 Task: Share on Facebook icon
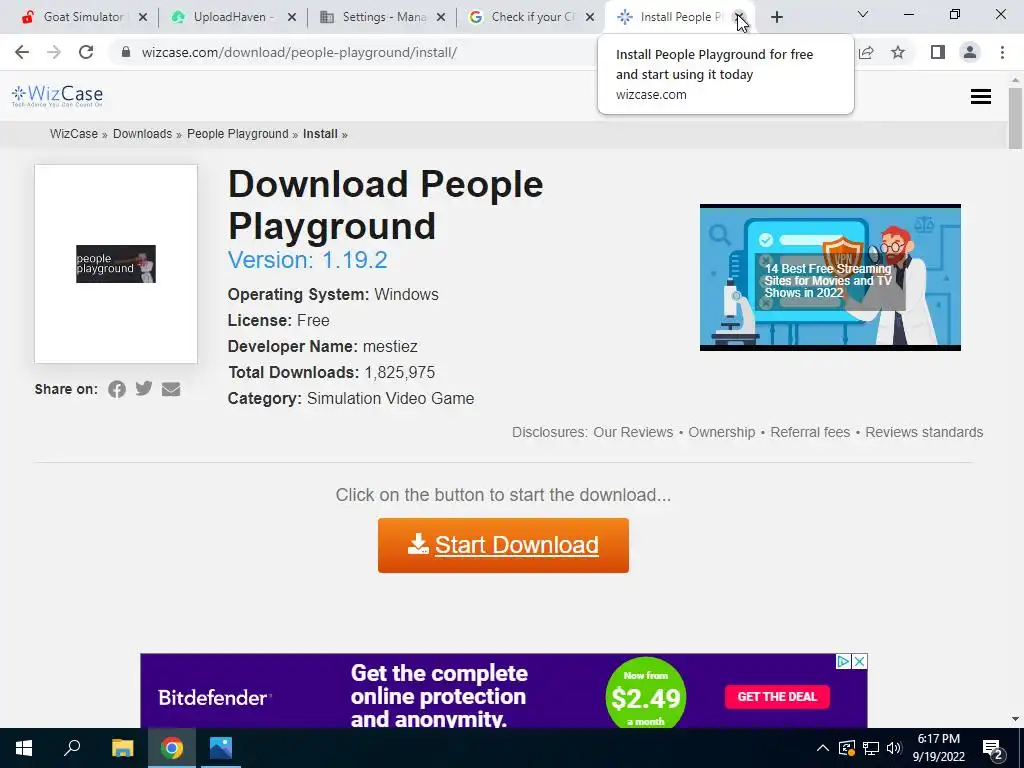pyautogui.click(x=117, y=389)
